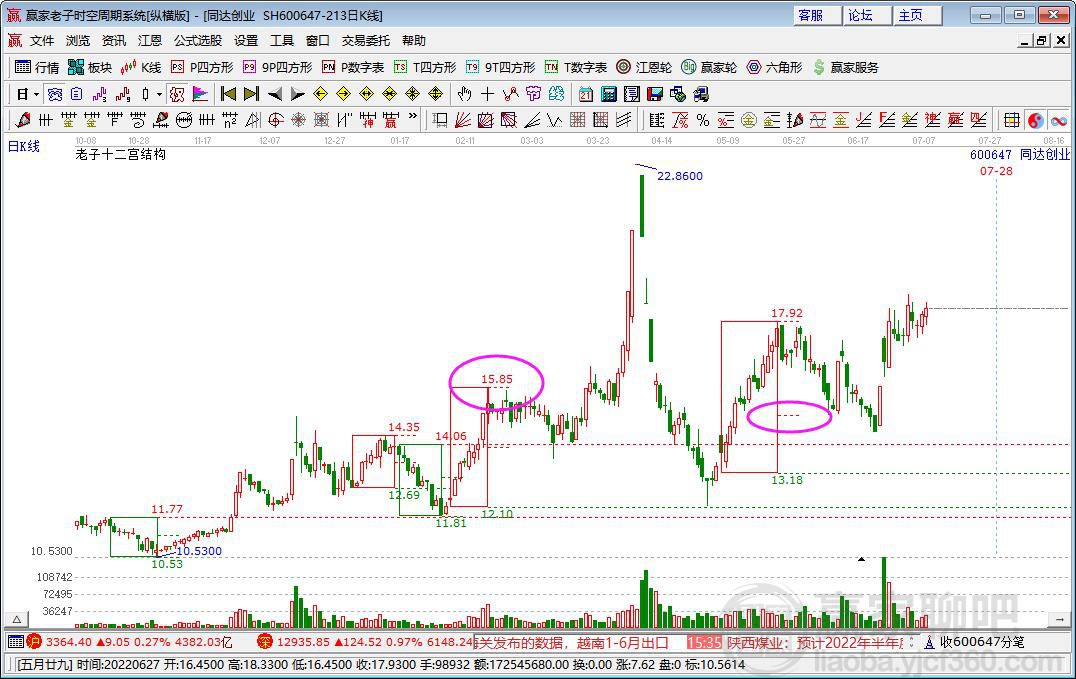Select the zigzag wave line tool
The width and height of the screenshot is (1076, 679).
[554, 120]
